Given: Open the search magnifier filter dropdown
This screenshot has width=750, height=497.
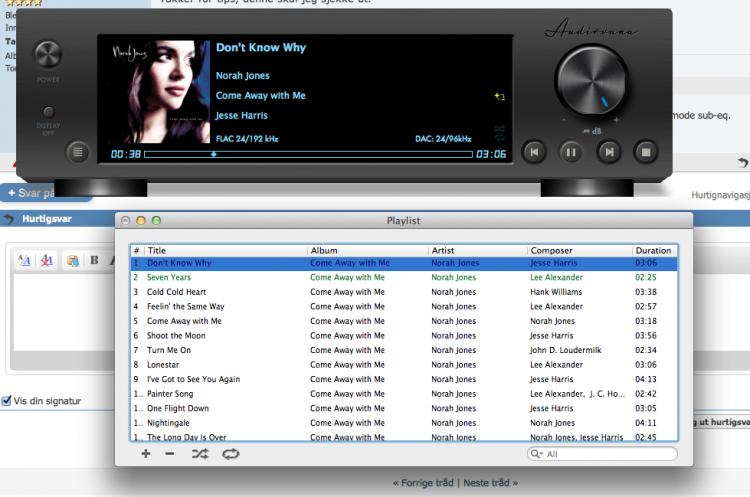Looking at the screenshot, I should tap(536, 454).
